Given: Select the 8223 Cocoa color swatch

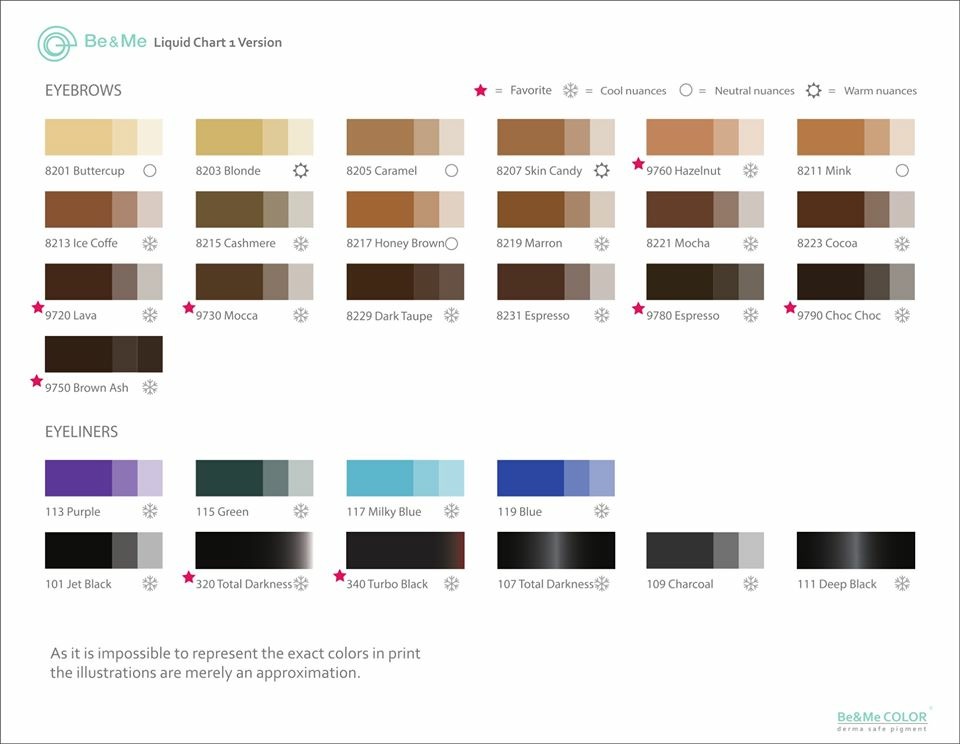Looking at the screenshot, I should tap(855, 209).
